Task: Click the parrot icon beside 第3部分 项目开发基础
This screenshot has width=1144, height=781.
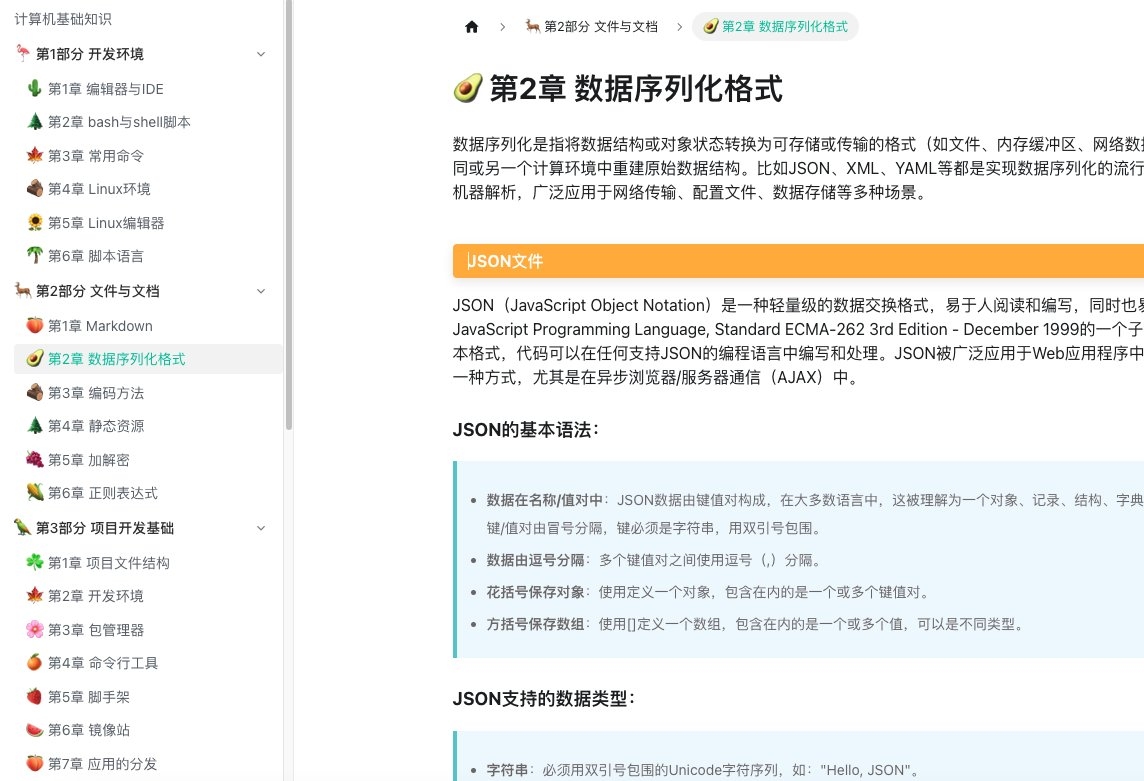Action: 22,527
